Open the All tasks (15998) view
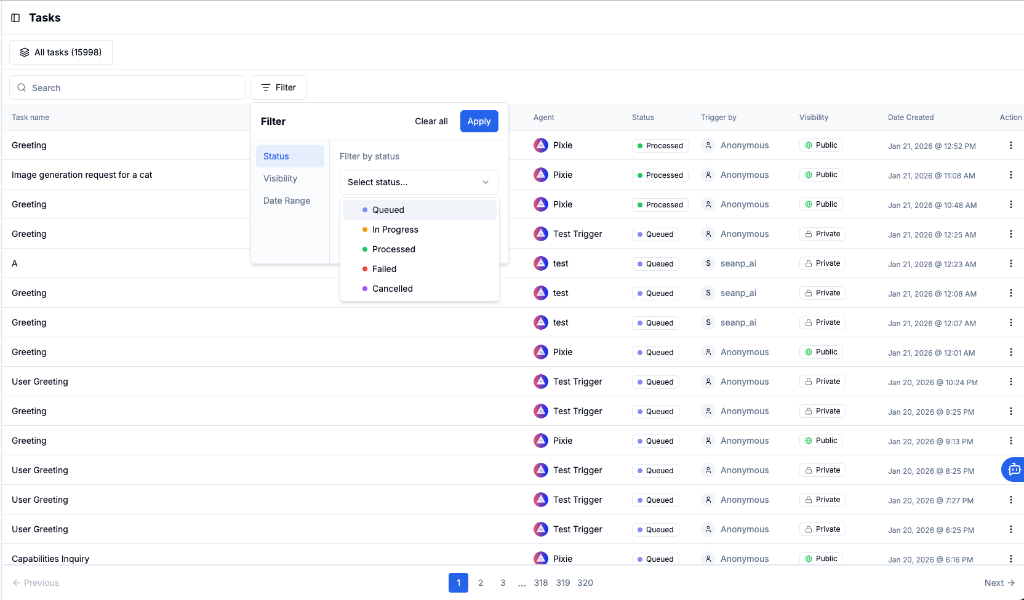 tap(60, 52)
